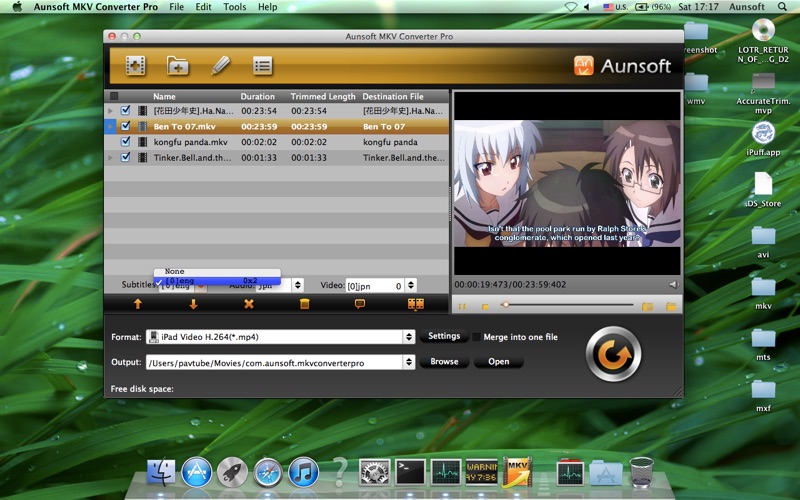This screenshot has height=500, width=800.
Task: Open App Store from the dock
Action: tap(196, 472)
